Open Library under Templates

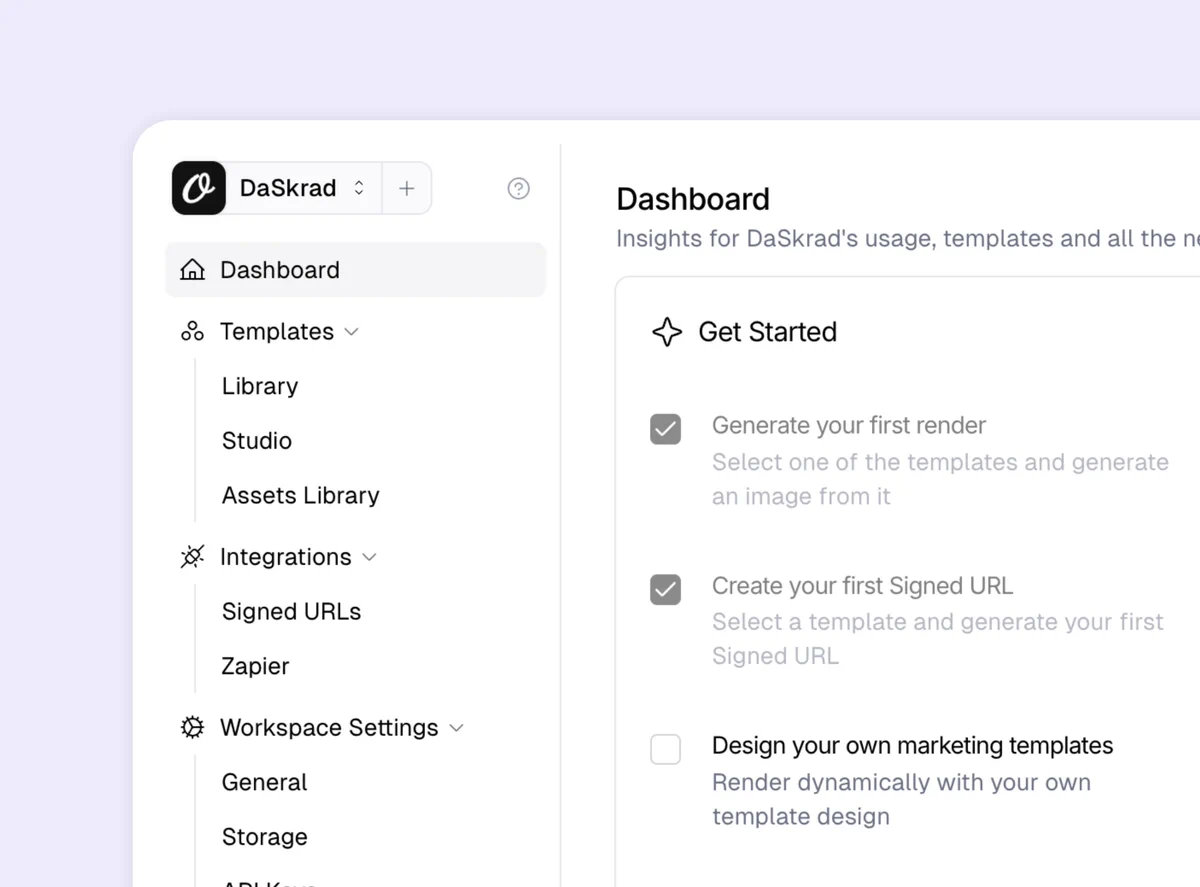click(260, 386)
